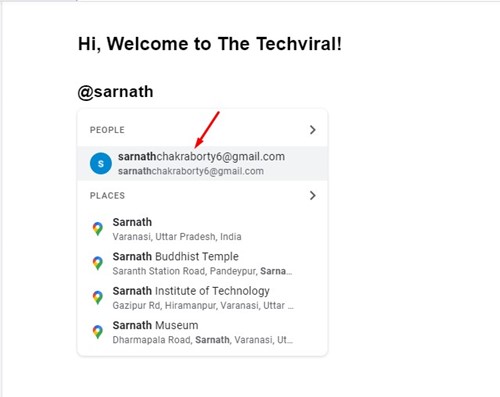Click the PLACES section header label
500x397 pixels.
(107, 195)
